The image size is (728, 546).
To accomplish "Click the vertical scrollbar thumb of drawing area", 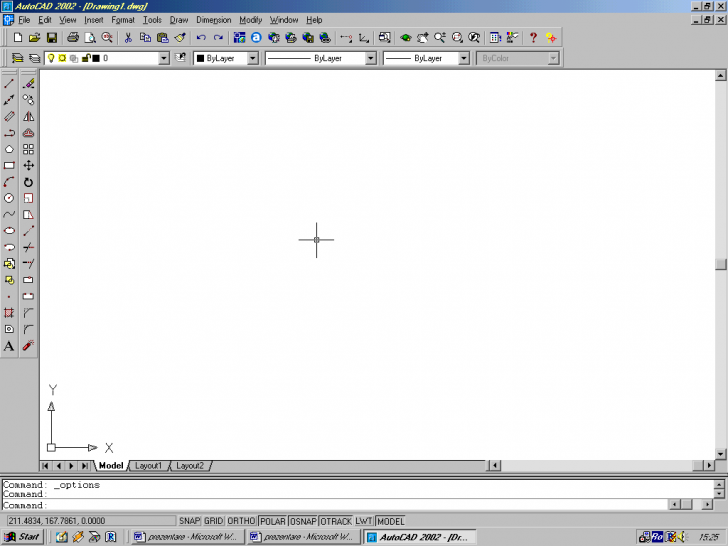I will pyautogui.click(x=721, y=264).
